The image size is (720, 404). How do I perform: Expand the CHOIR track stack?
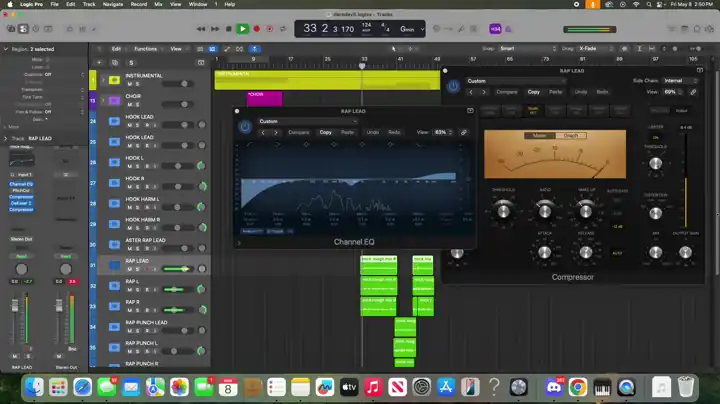pyautogui.click(x=103, y=101)
